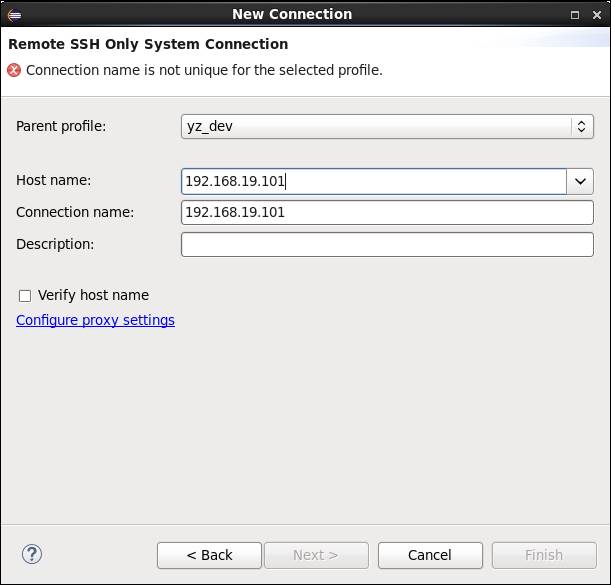Maximize the New Connection dialog
611x585 pixels.
tap(575, 15)
